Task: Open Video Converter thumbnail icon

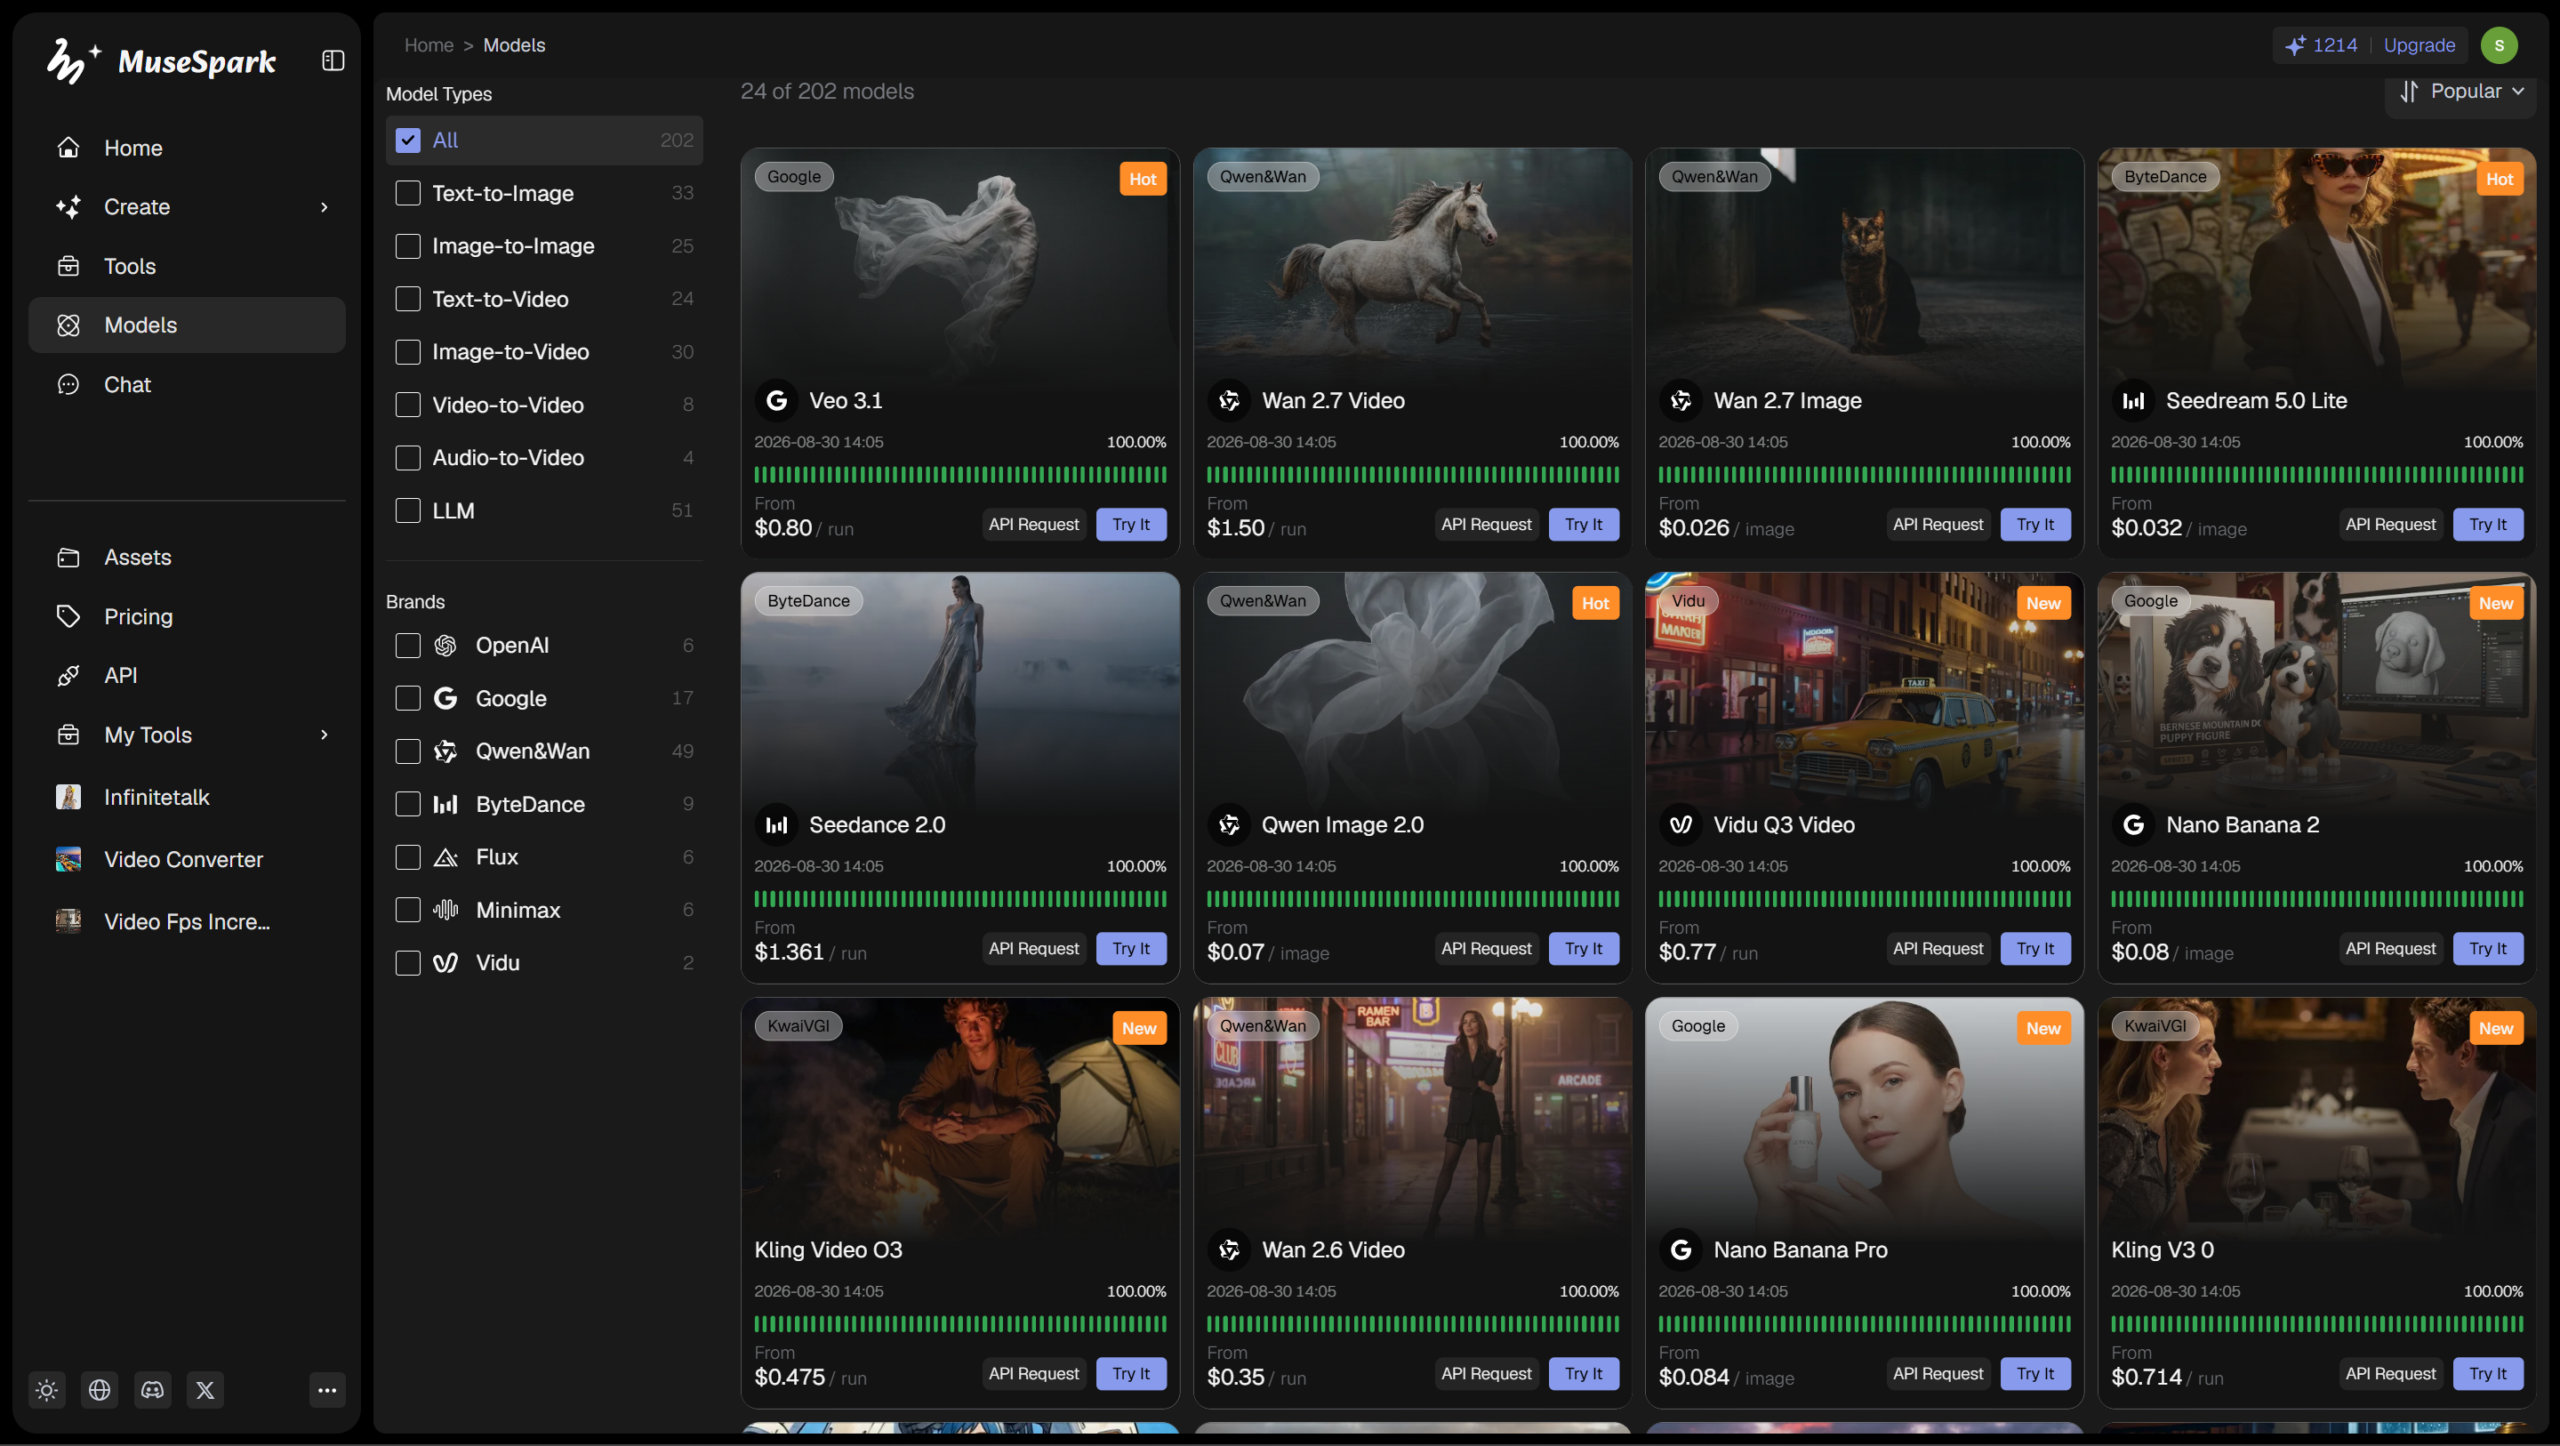Action: pos(68,859)
